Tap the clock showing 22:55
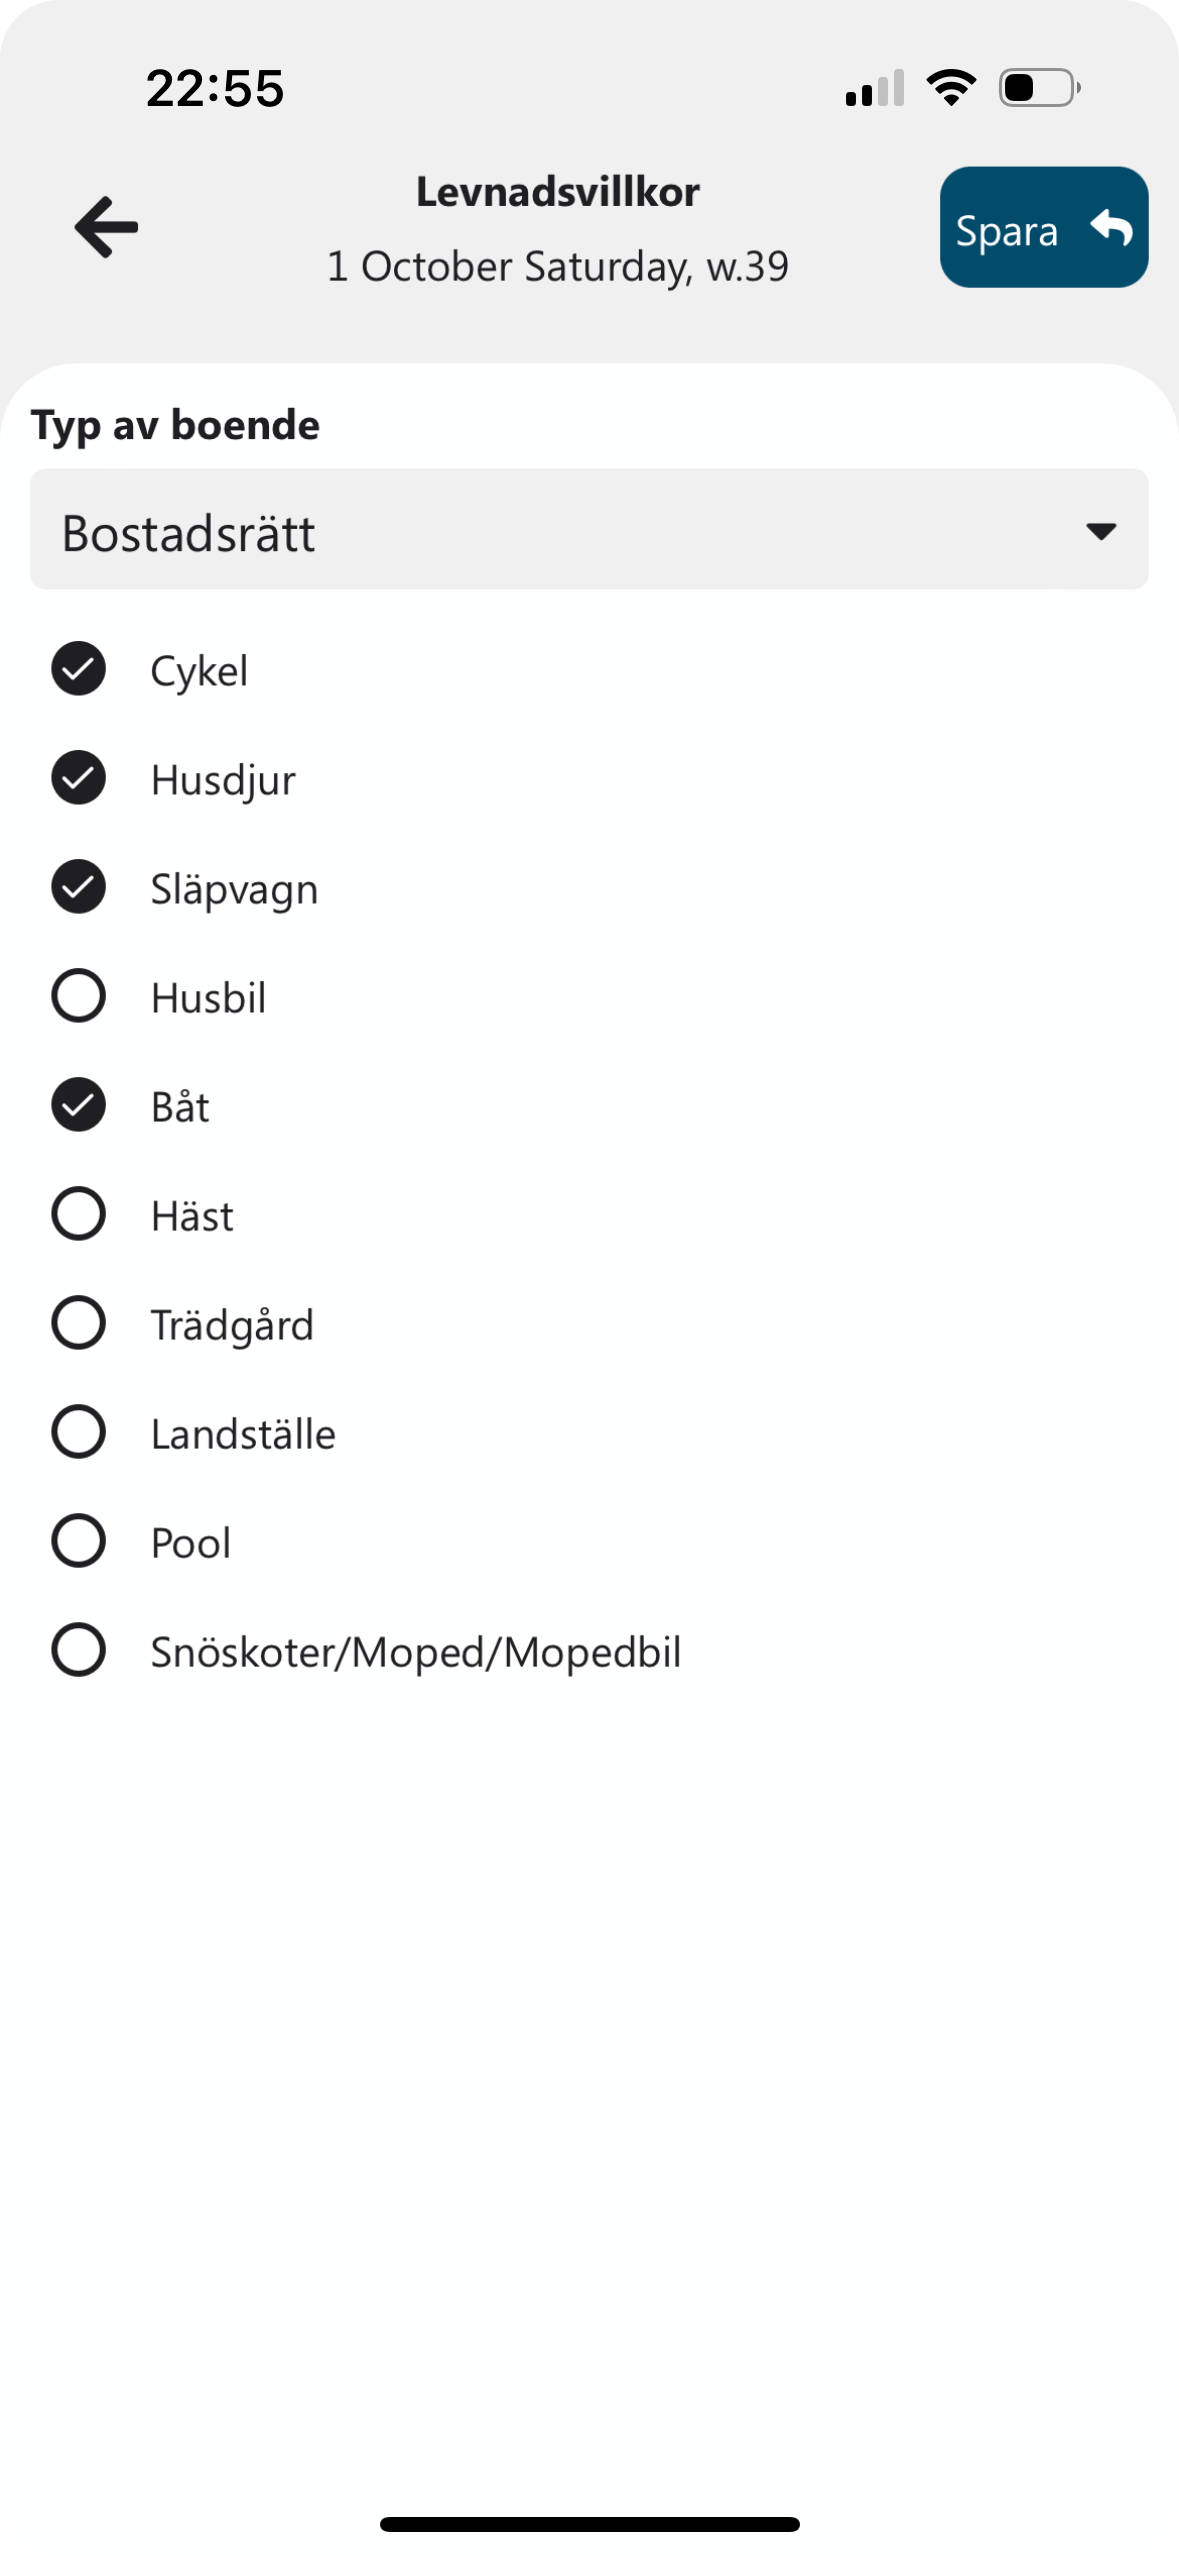 click(x=215, y=88)
